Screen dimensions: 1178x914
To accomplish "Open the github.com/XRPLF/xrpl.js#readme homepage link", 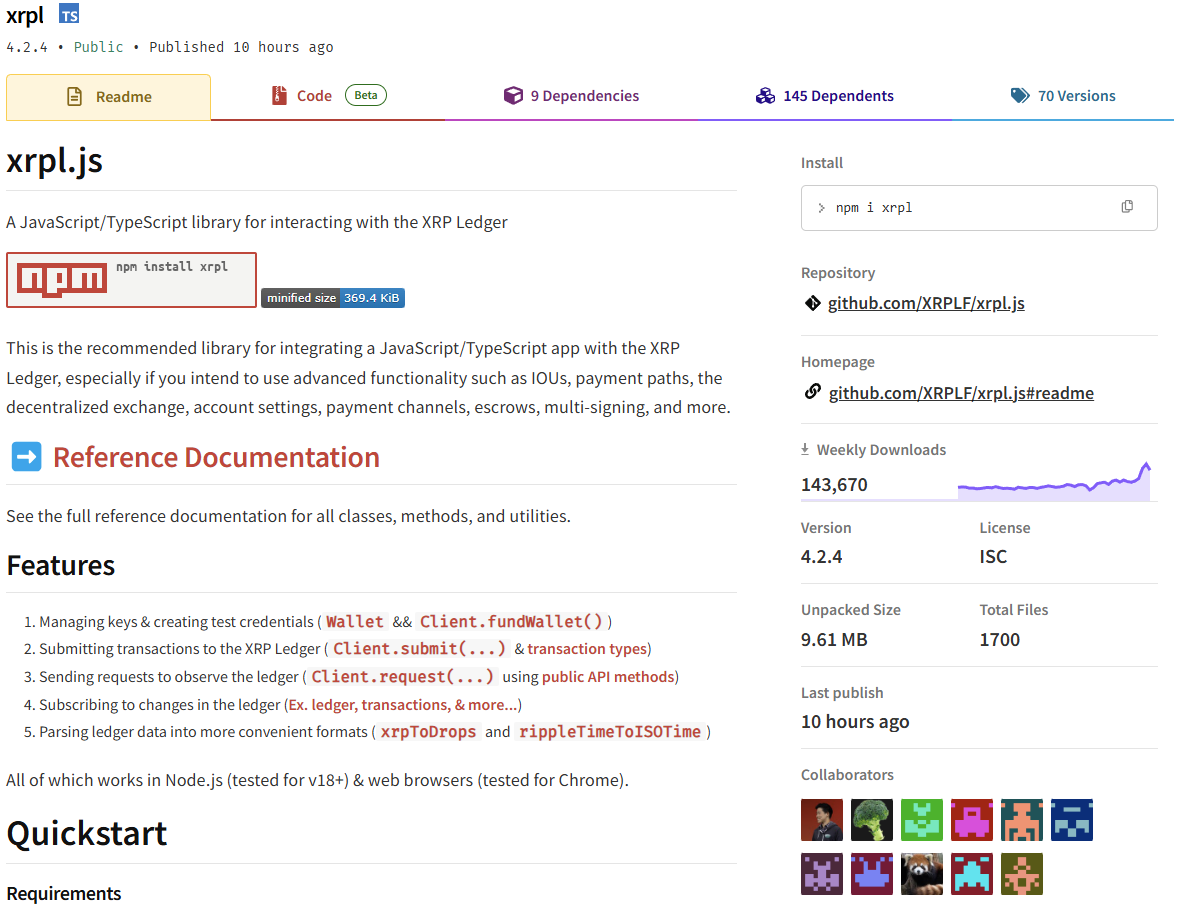I will 961,393.
